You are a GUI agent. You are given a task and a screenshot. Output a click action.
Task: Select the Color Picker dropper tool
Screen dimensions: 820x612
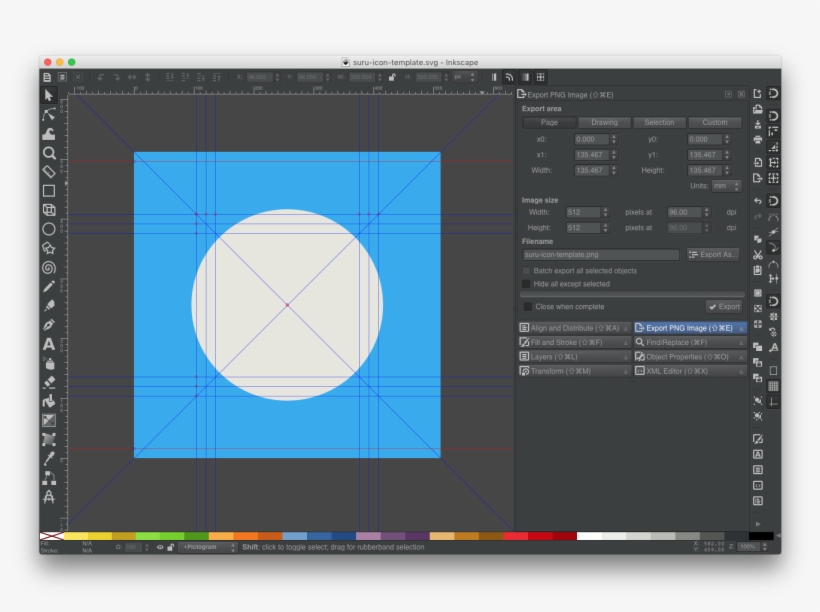point(48,458)
